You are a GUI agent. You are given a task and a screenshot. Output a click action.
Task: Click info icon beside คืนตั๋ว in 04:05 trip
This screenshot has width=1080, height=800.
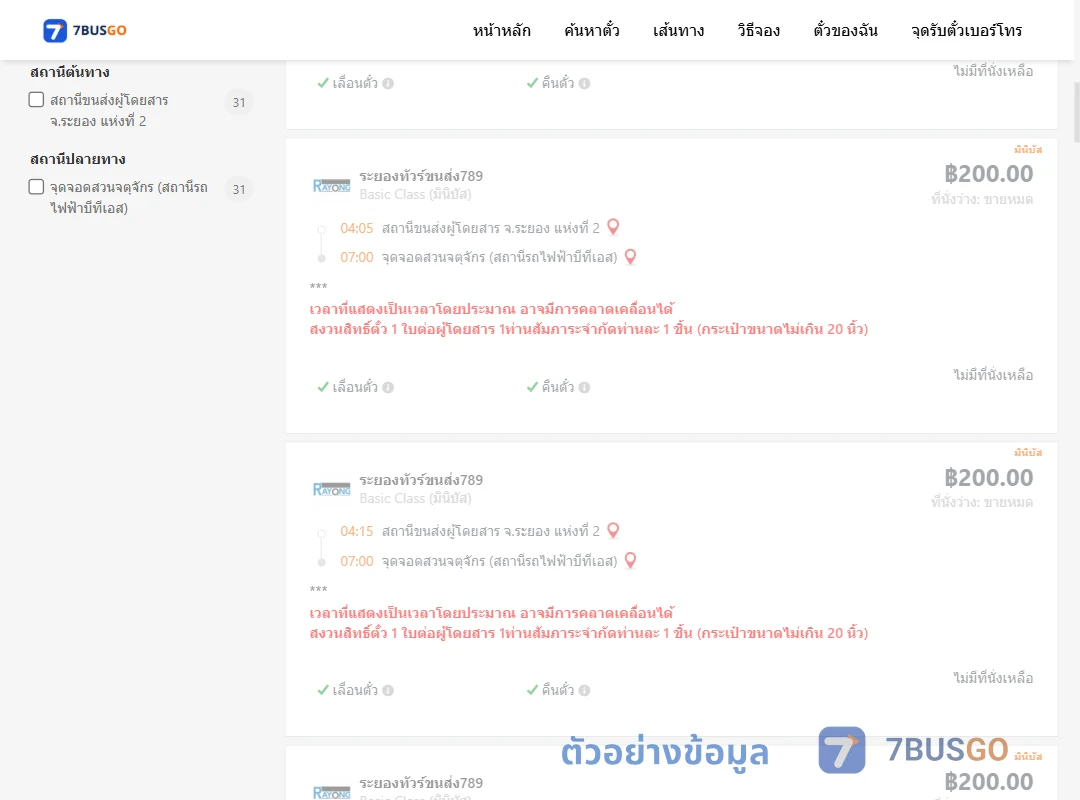click(x=585, y=387)
